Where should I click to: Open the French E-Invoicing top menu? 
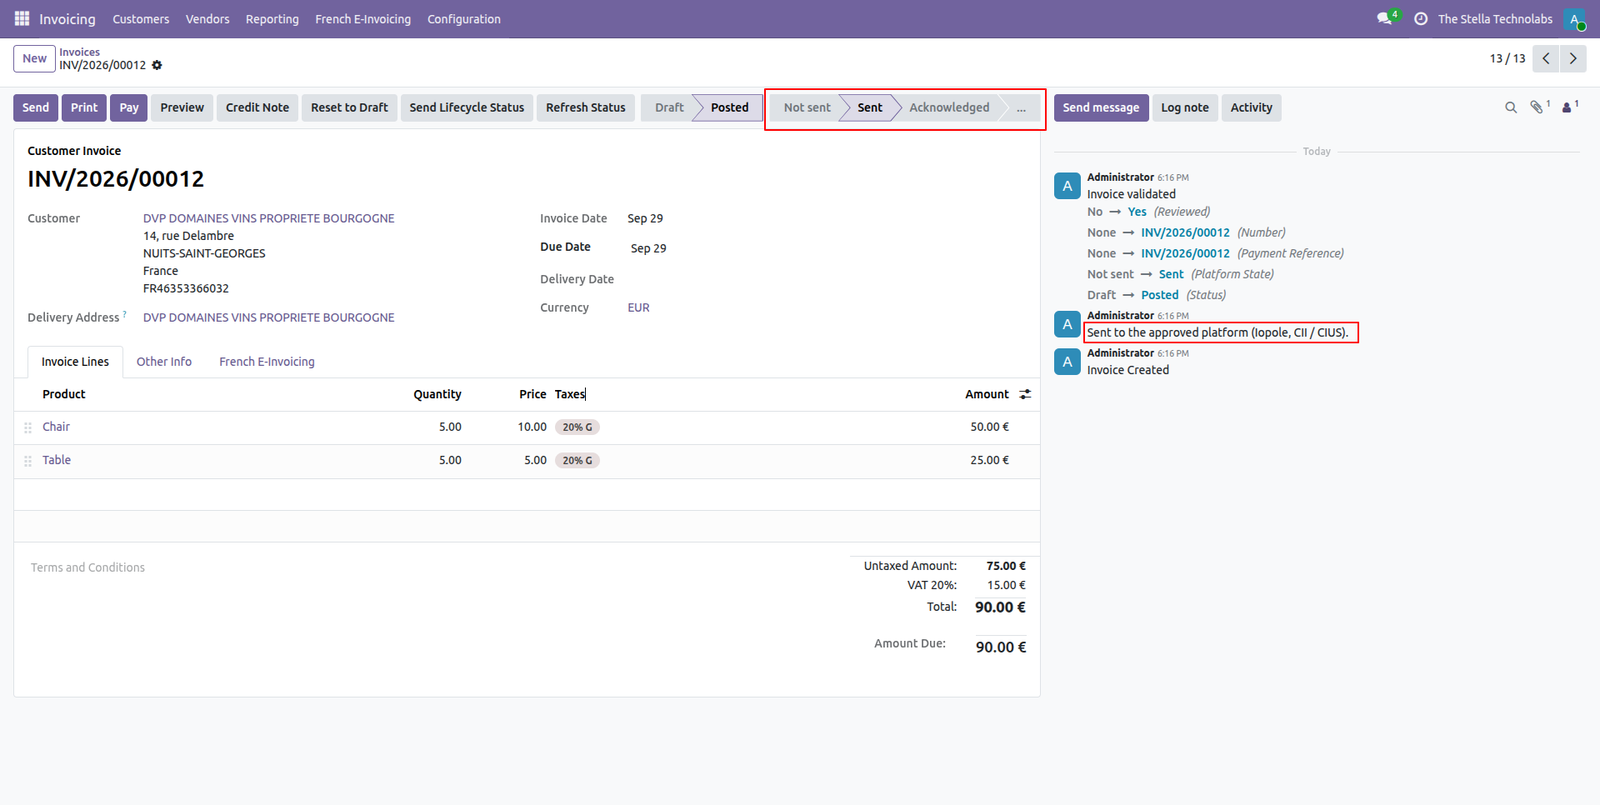click(x=363, y=19)
